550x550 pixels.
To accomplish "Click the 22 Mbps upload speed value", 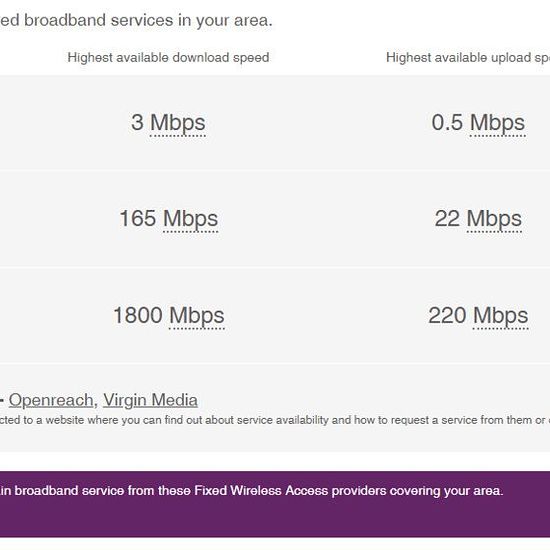I will tap(478, 219).
